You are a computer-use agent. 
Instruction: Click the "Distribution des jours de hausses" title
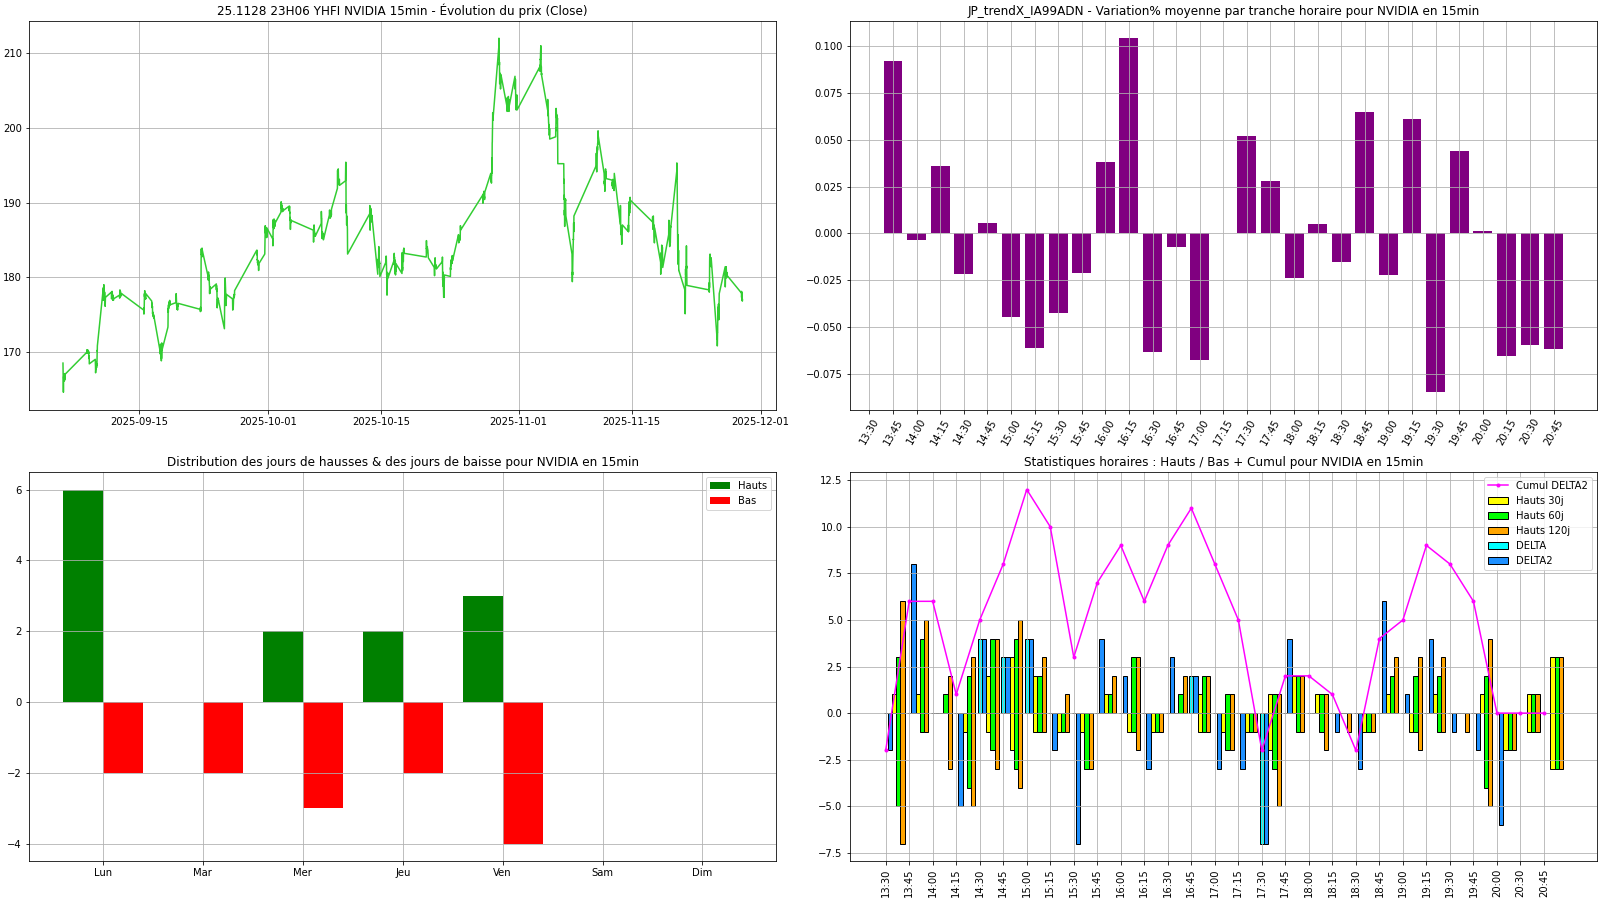[402, 462]
